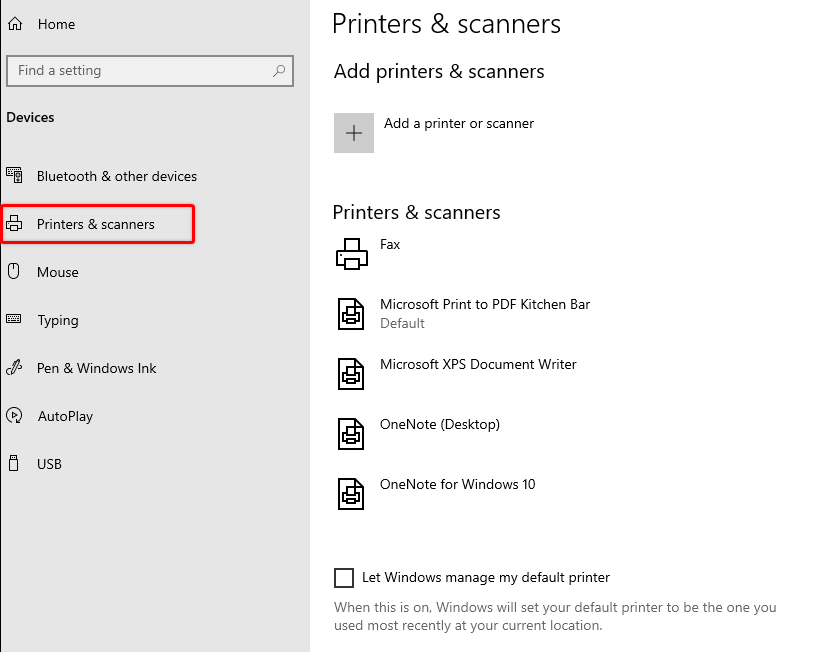Select Microsoft Print to PDF Kitchen Bar
The height and width of the screenshot is (652, 827).
pos(485,304)
